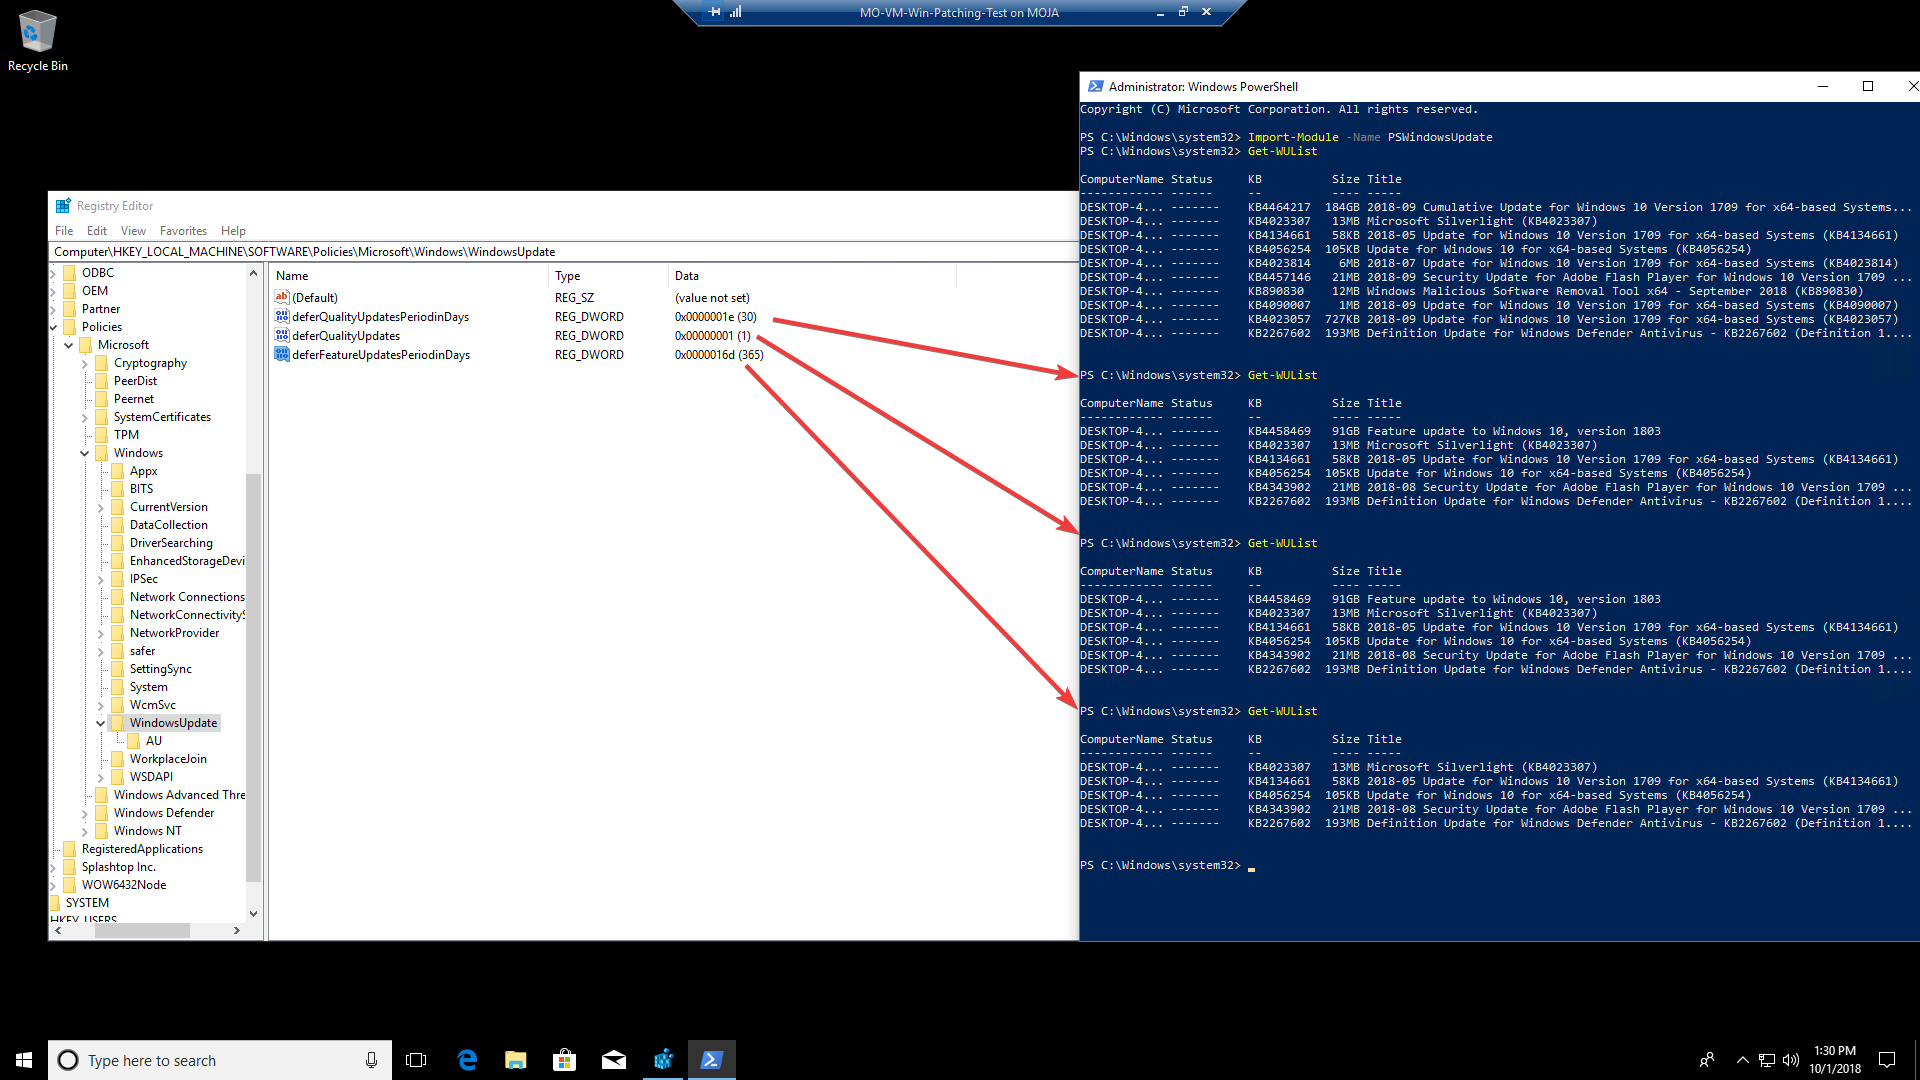Click the signal strength icon on connection bar
Viewport: 1920px width, 1080px height.
(x=736, y=12)
